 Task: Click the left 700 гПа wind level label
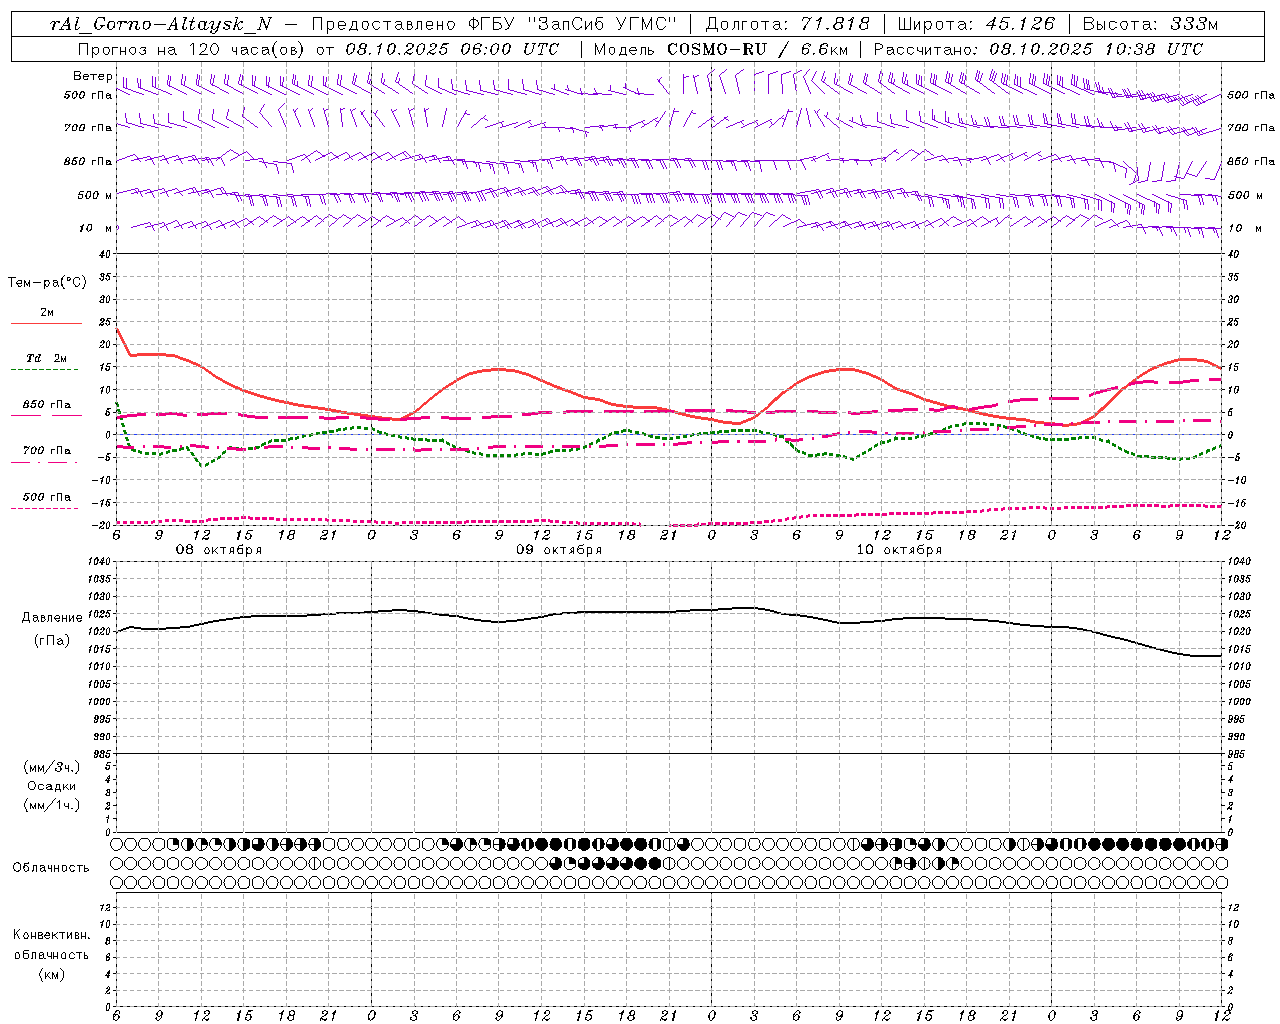pyautogui.click(x=88, y=128)
